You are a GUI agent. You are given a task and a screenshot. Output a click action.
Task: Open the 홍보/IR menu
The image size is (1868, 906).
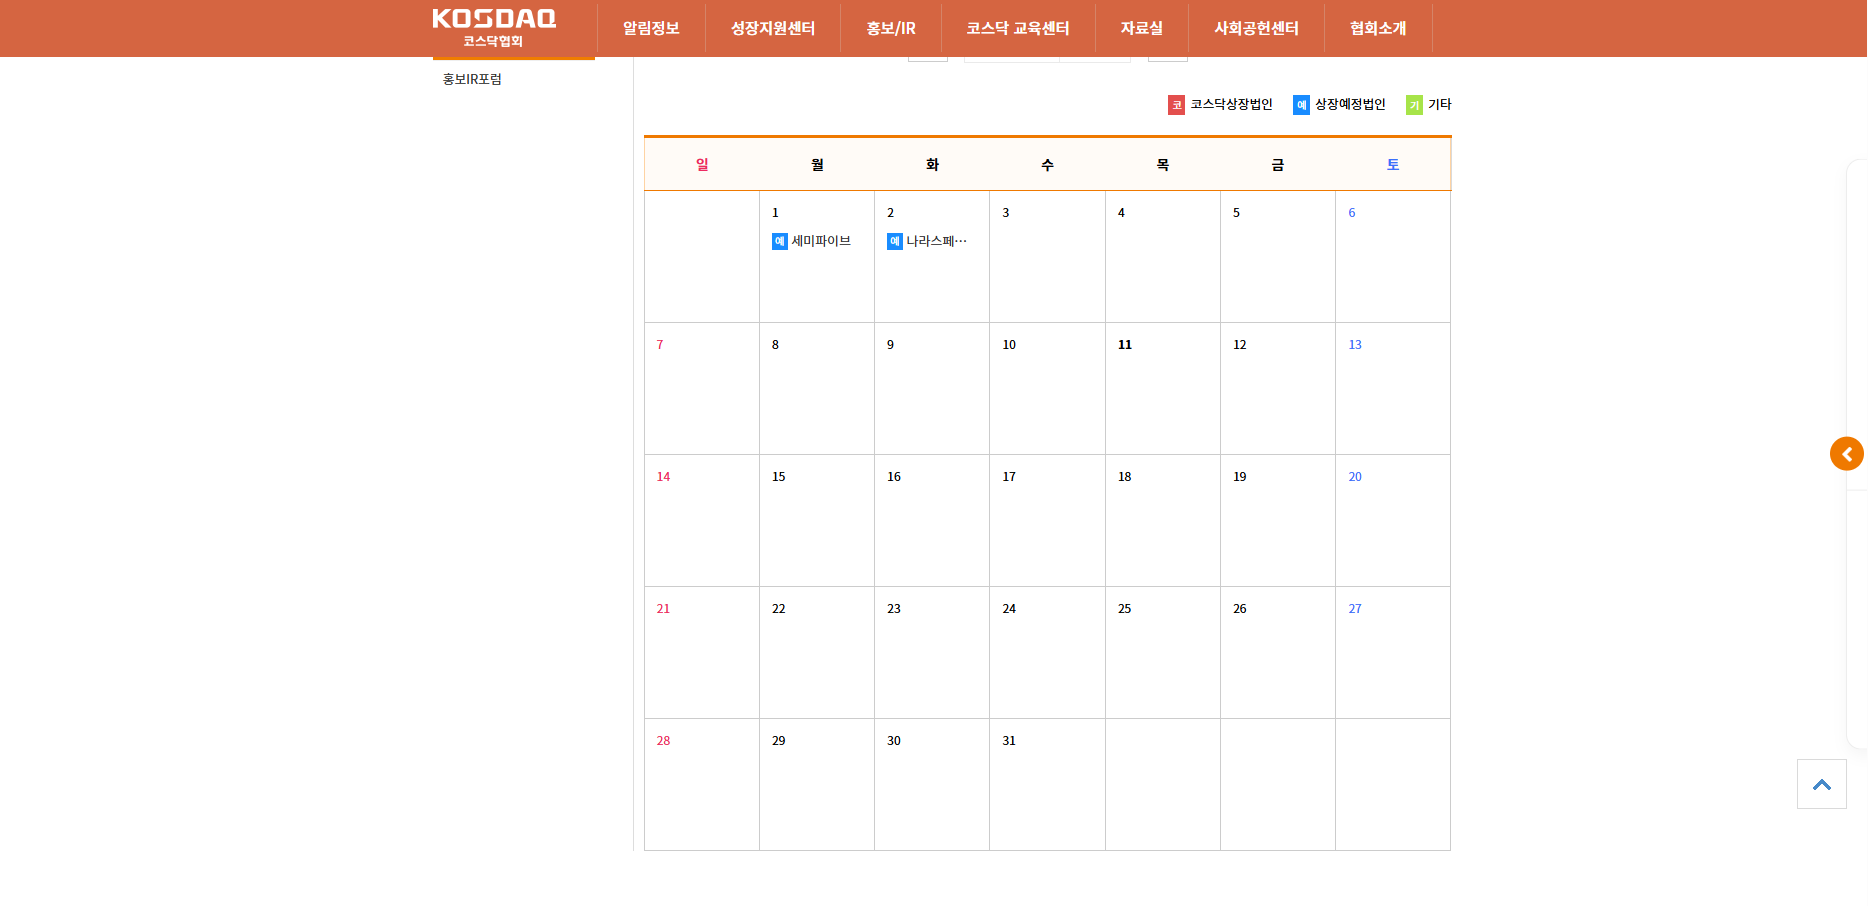click(891, 28)
